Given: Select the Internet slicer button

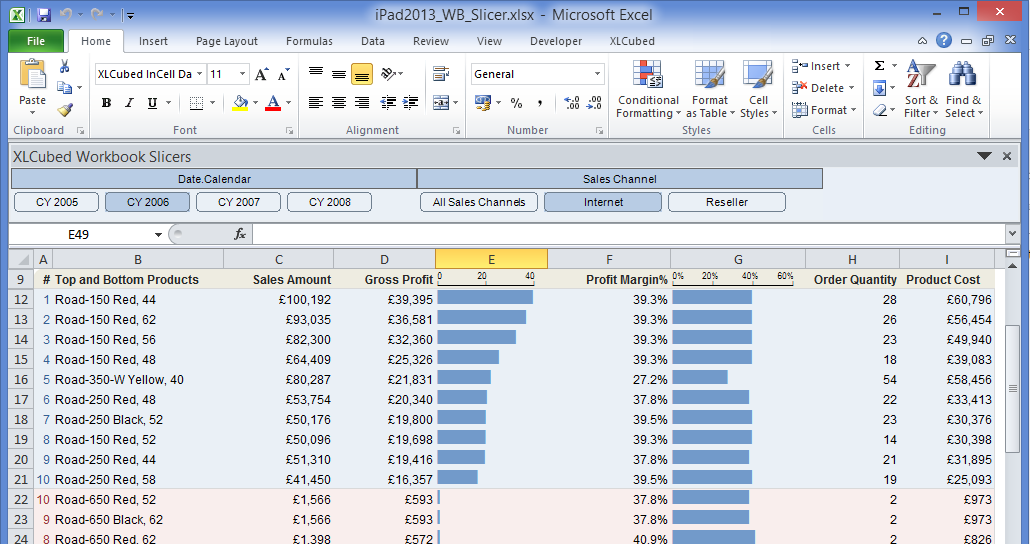Looking at the screenshot, I should [603, 202].
